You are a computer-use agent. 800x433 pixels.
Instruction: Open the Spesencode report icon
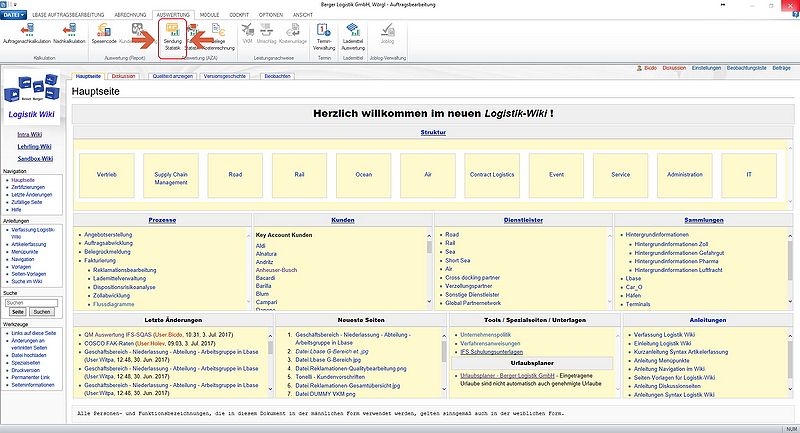[104, 34]
